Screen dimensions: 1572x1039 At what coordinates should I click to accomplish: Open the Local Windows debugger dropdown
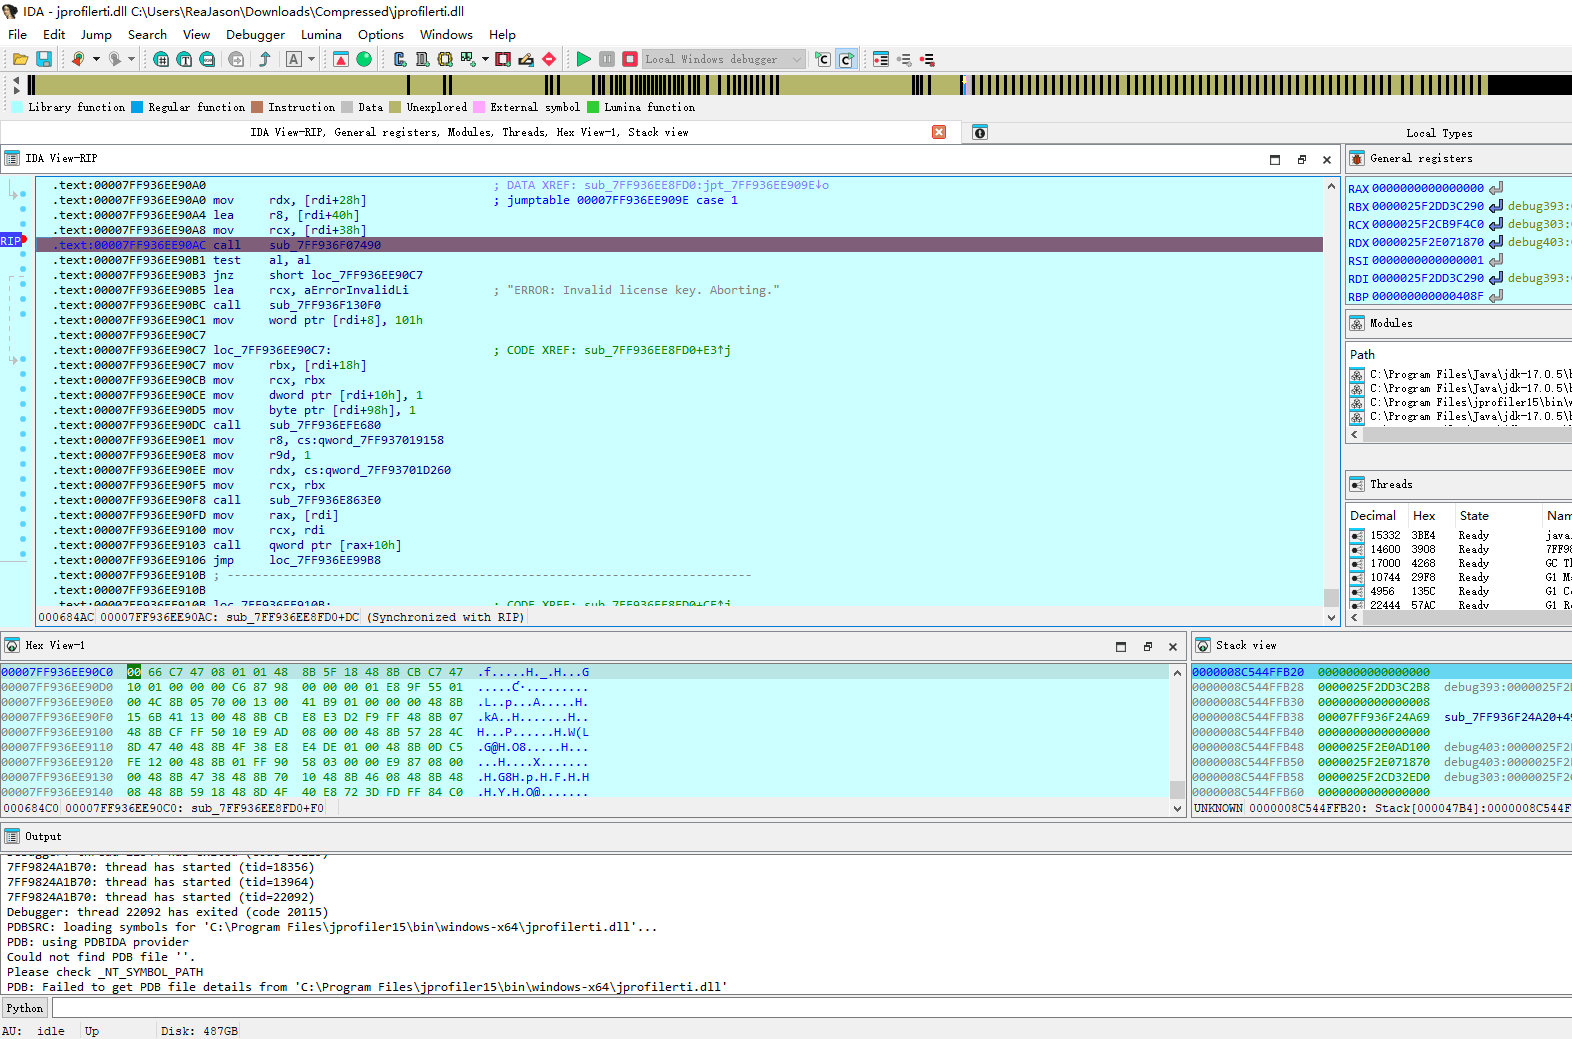pos(796,59)
